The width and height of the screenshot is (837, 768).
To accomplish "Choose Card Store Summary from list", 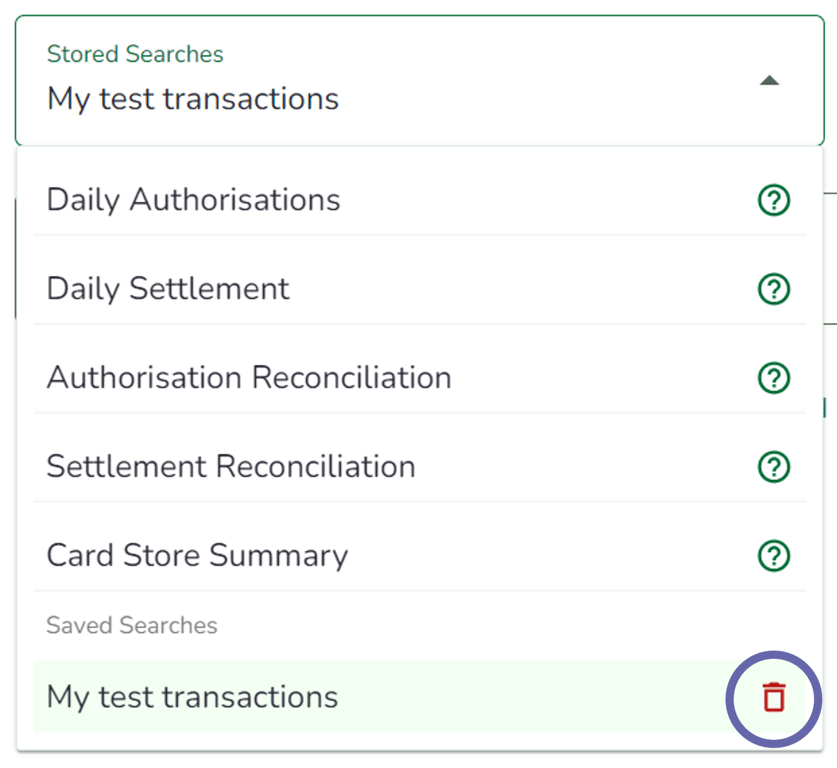I will coord(197,556).
